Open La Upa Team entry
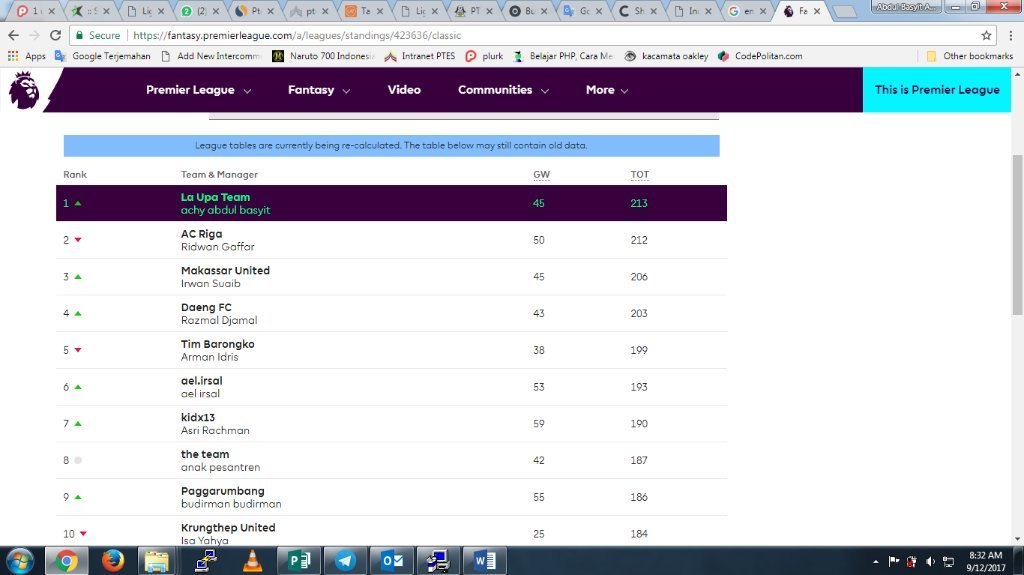Image resolution: width=1024 pixels, height=575 pixels. pos(391,203)
